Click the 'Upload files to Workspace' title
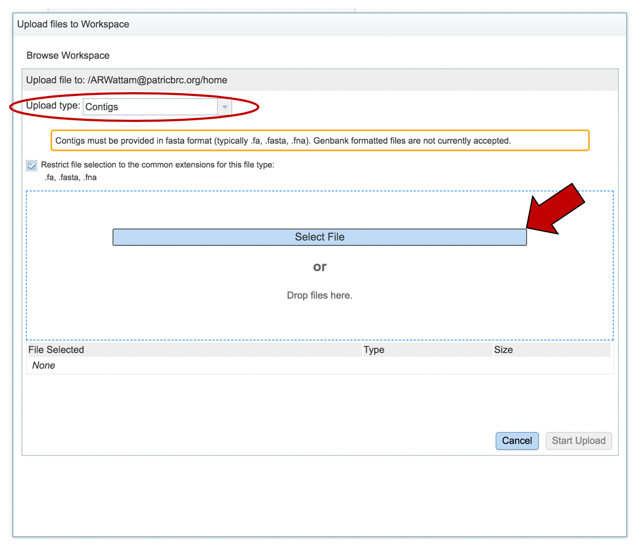 [x=73, y=24]
